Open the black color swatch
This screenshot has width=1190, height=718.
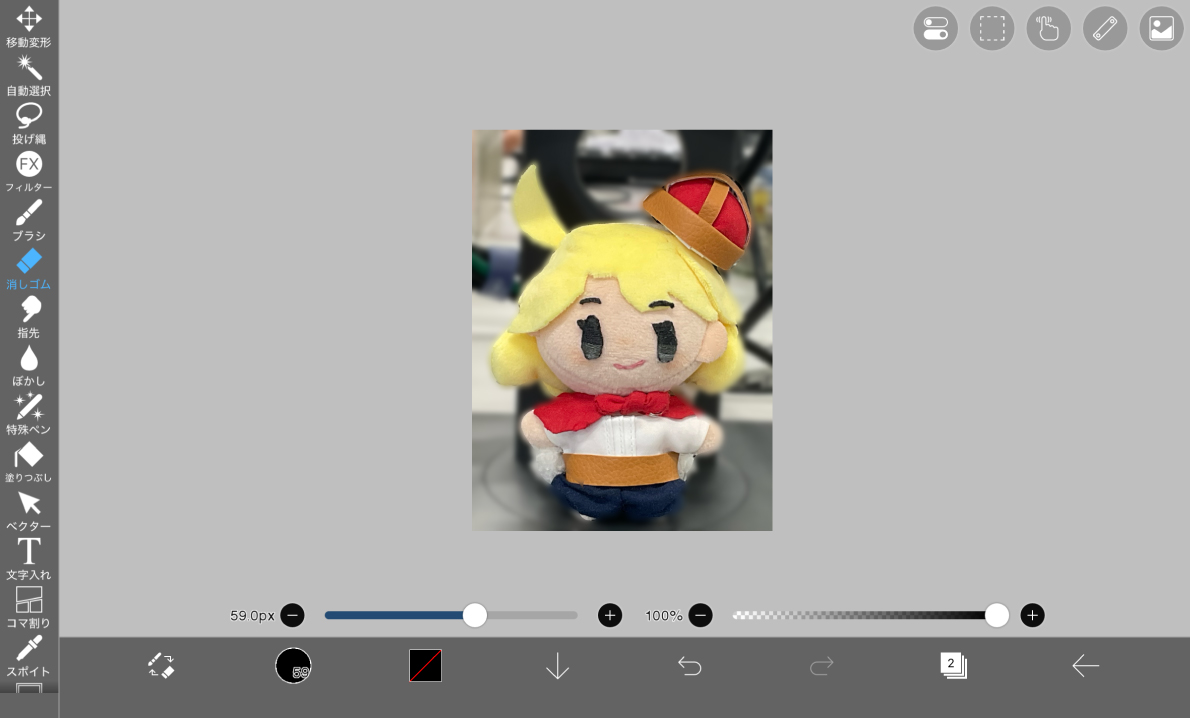tap(425, 666)
